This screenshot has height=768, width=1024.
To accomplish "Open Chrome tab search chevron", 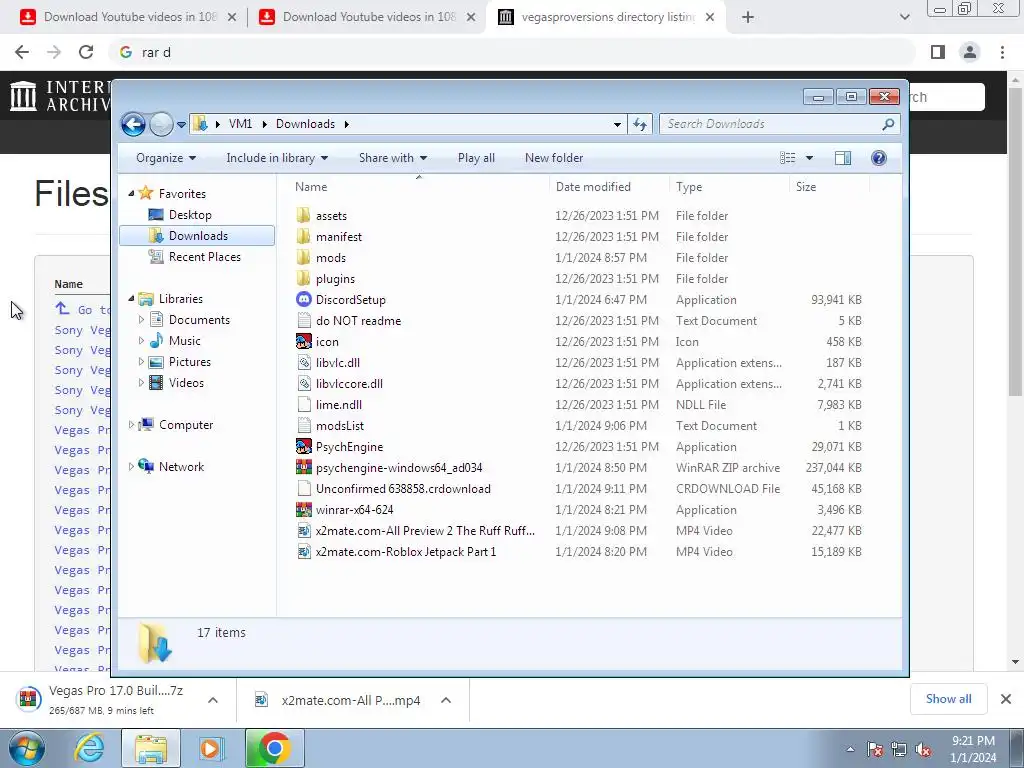I will pyautogui.click(x=904, y=17).
